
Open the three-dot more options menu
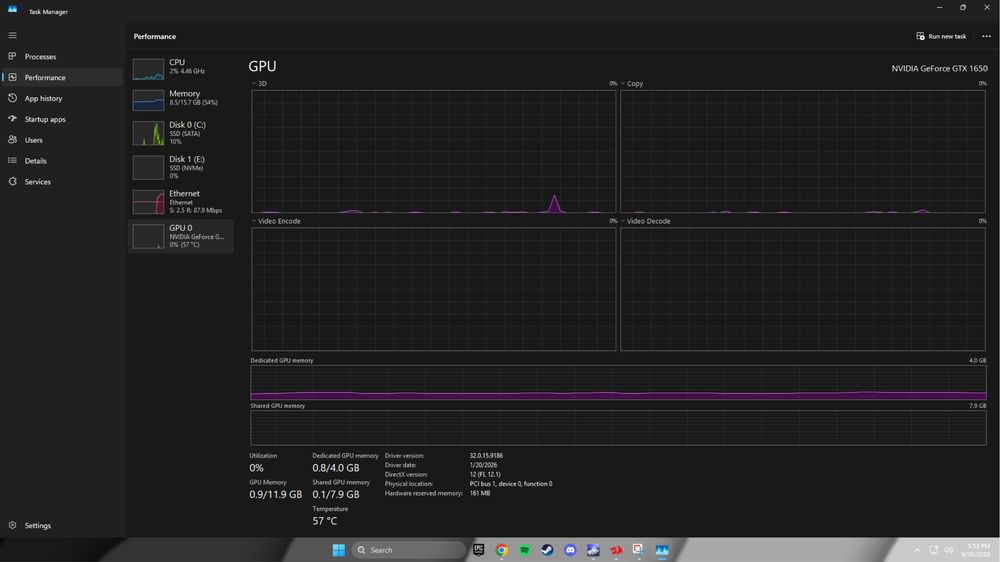coord(986,36)
